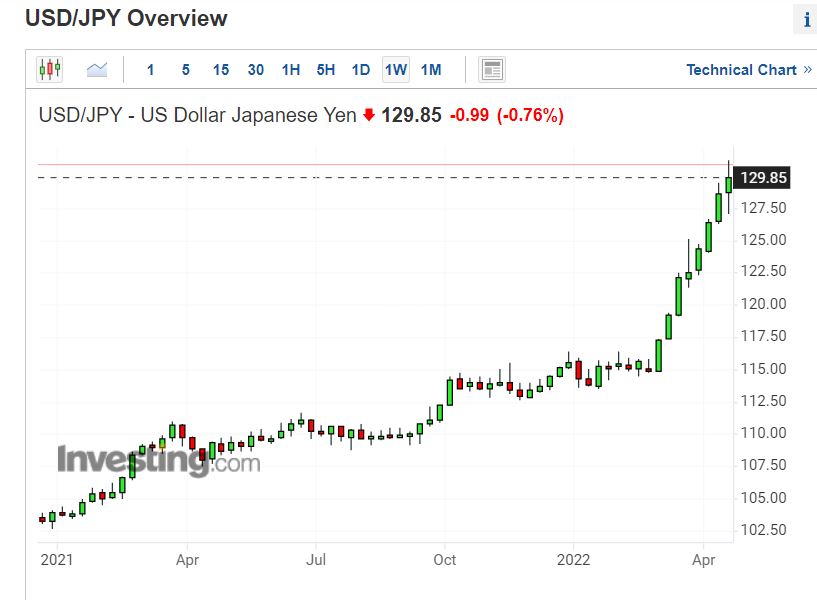Switch to candlestick chart type icon
817x600 pixels.
(x=49, y=69)
